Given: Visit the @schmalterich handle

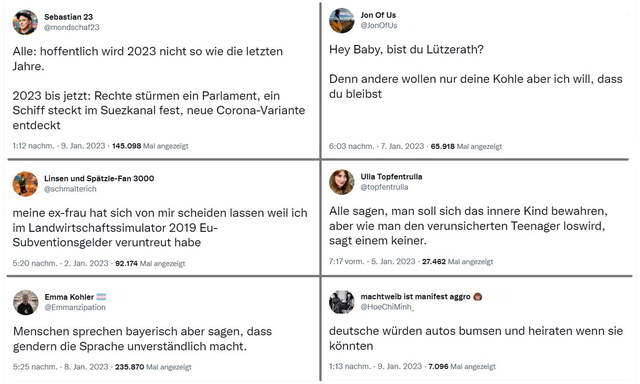Looking at the screenshot, I should click(70, 189).
